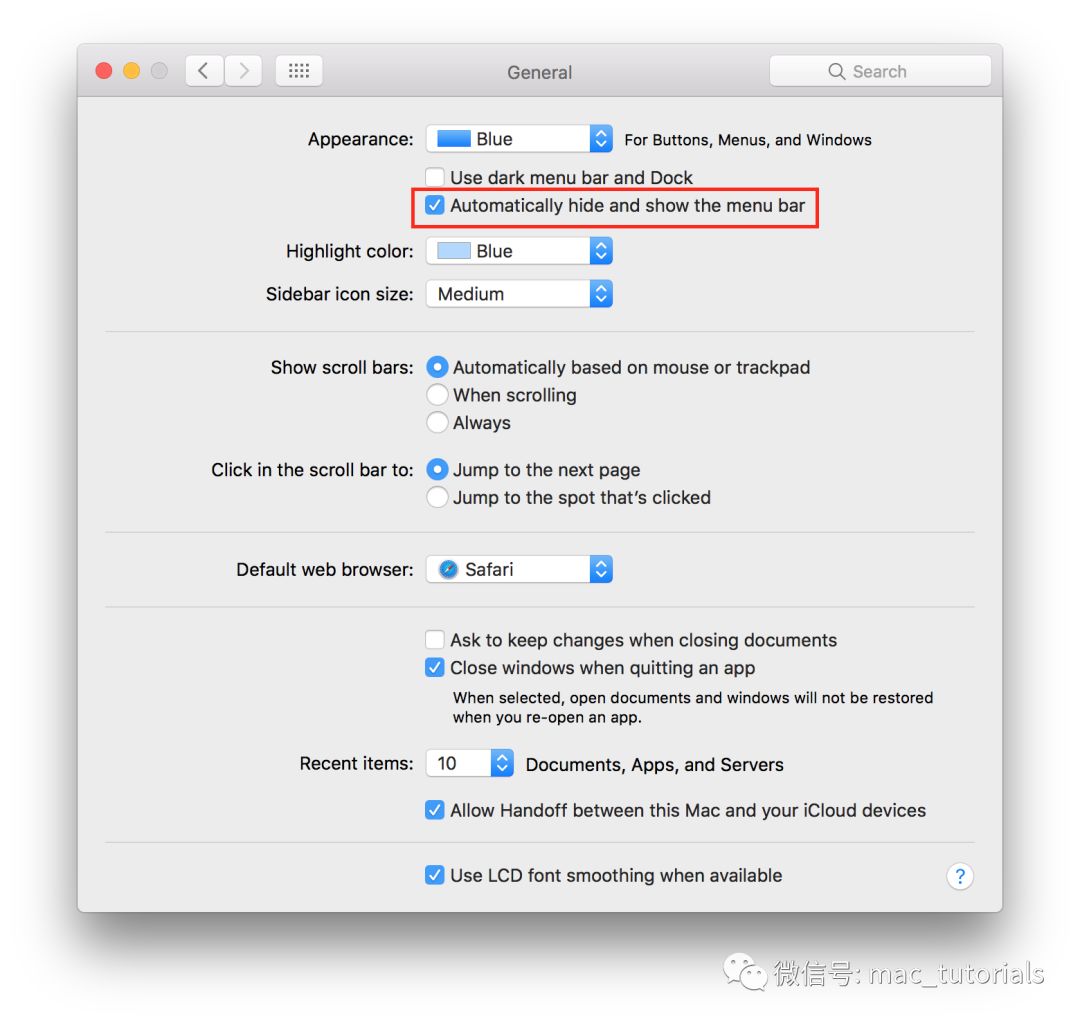Click the Safari compass icon
The width and height of the screenshot is (1080, 1023).
coord(448,570)
